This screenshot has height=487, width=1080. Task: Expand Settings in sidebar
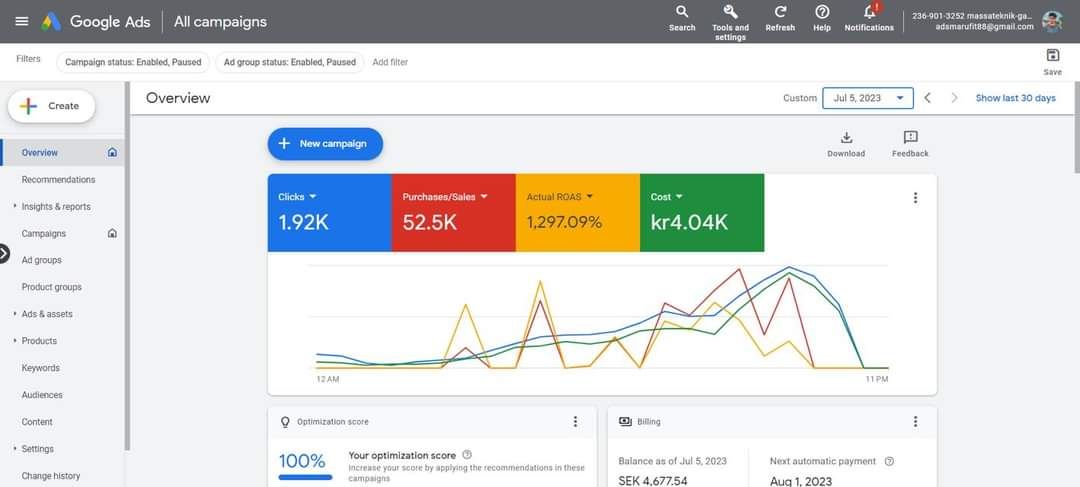point(15,448)
